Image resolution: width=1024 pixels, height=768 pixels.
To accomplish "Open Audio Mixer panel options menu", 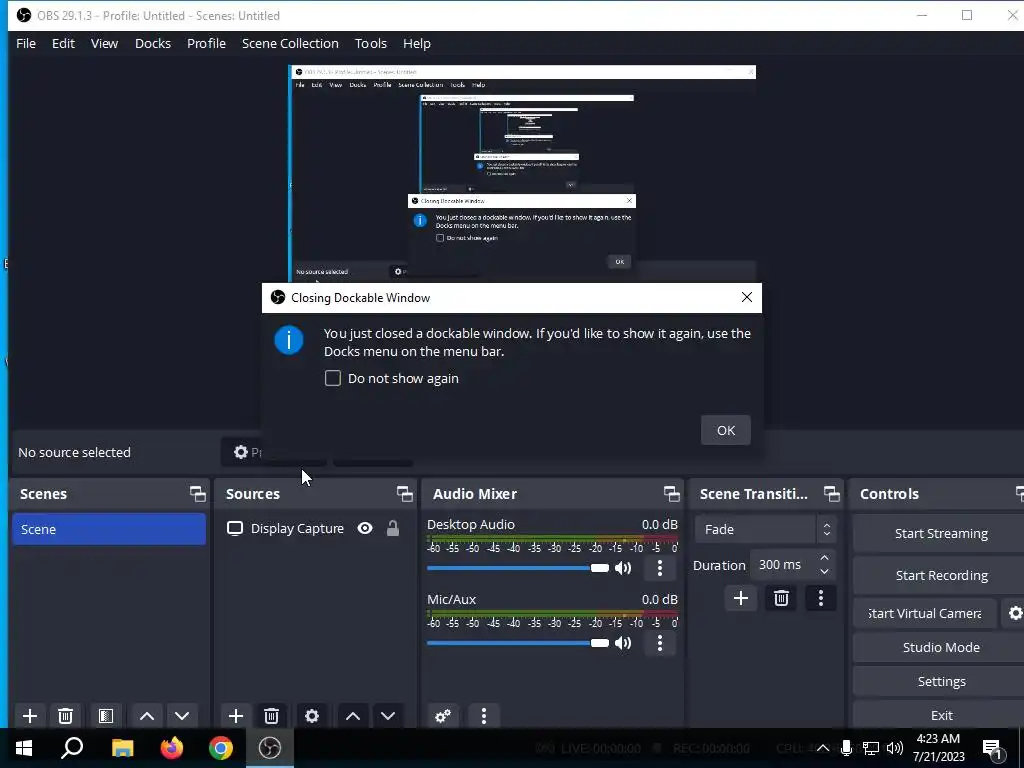I will (484, 716).
